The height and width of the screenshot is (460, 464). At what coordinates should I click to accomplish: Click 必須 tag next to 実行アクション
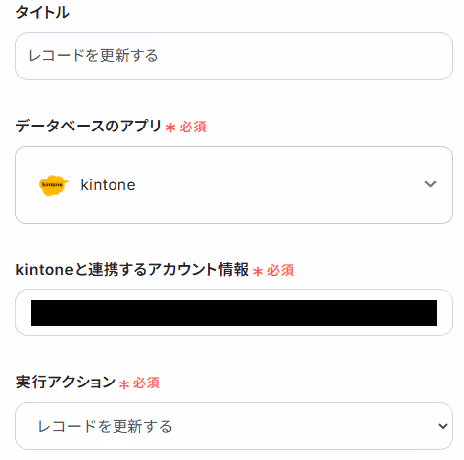[146, 383]
